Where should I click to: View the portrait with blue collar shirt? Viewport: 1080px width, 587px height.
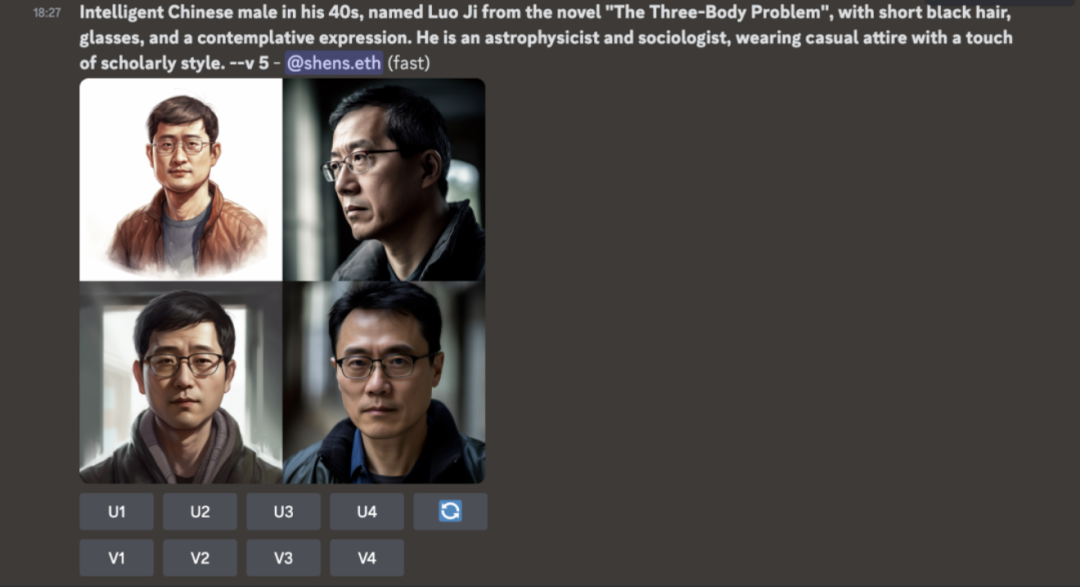(384, 382)
